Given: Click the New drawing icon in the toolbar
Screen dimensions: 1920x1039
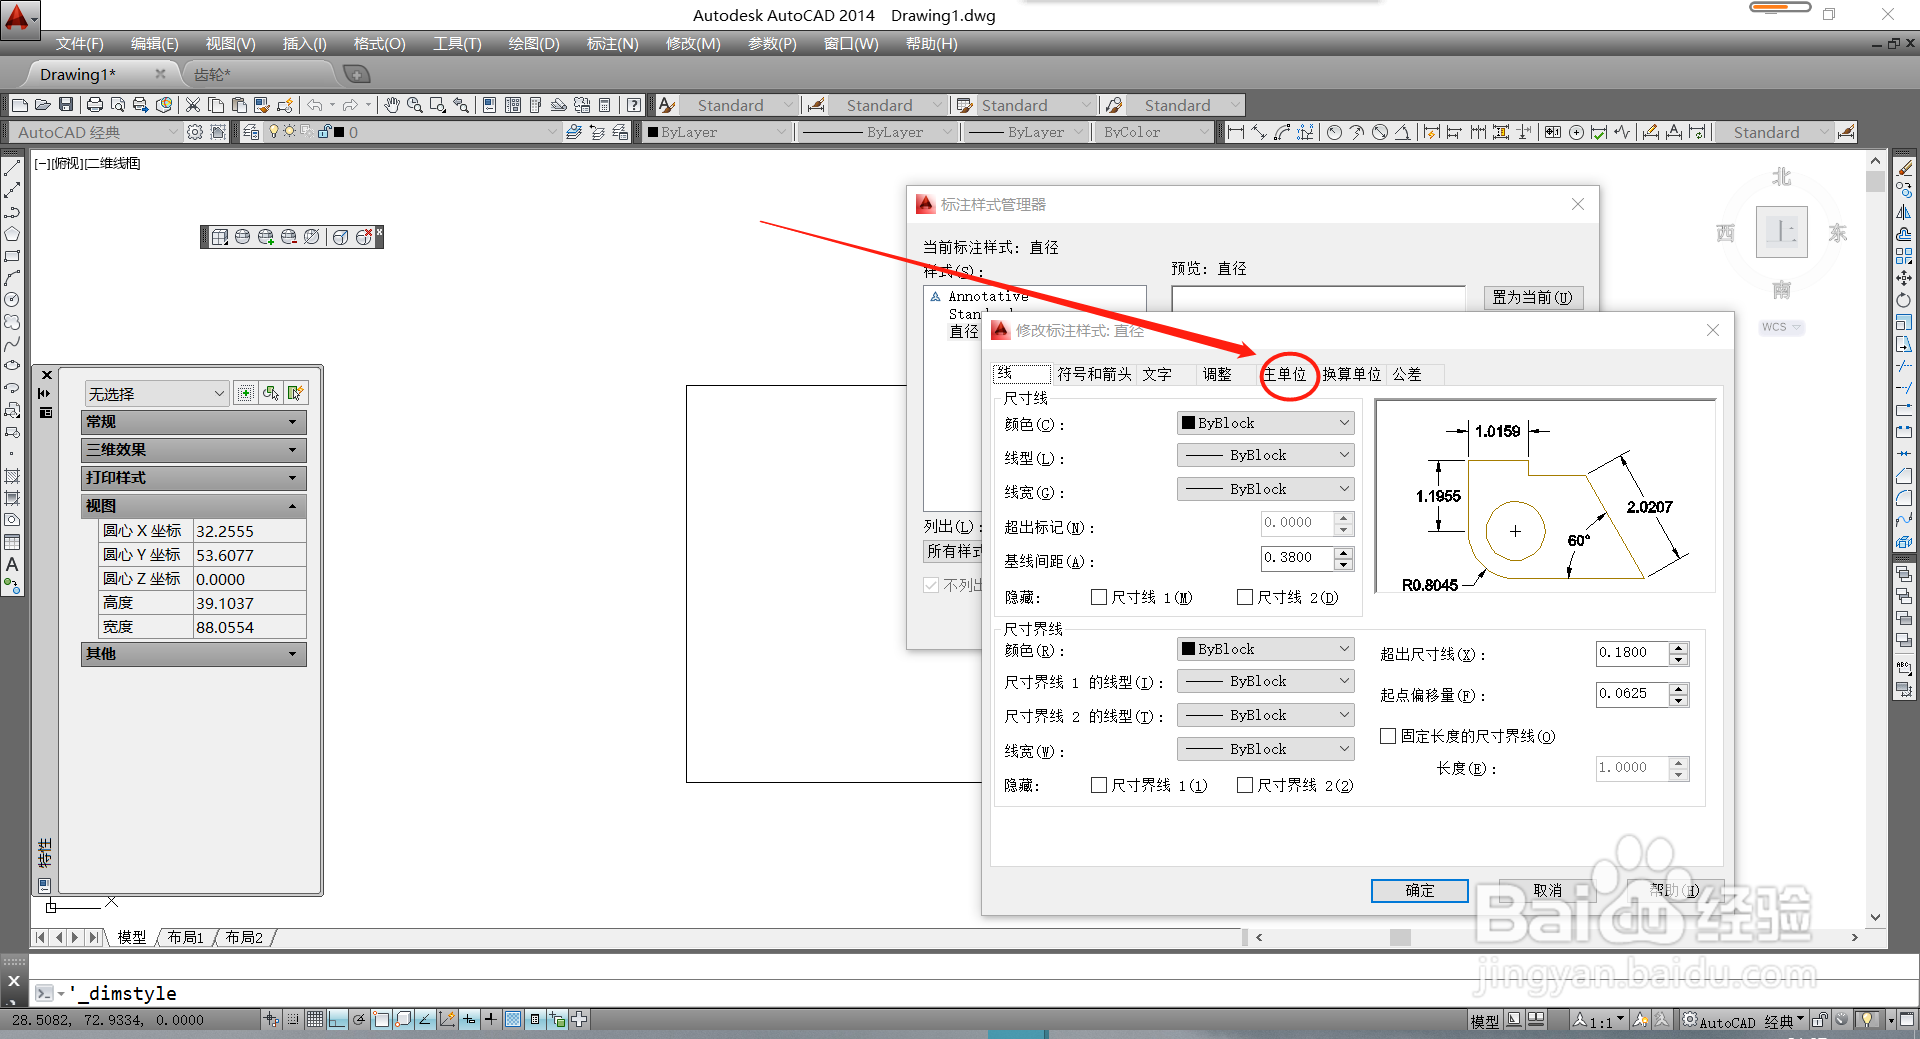Looking at the screenshot, I should pos(20,105).
